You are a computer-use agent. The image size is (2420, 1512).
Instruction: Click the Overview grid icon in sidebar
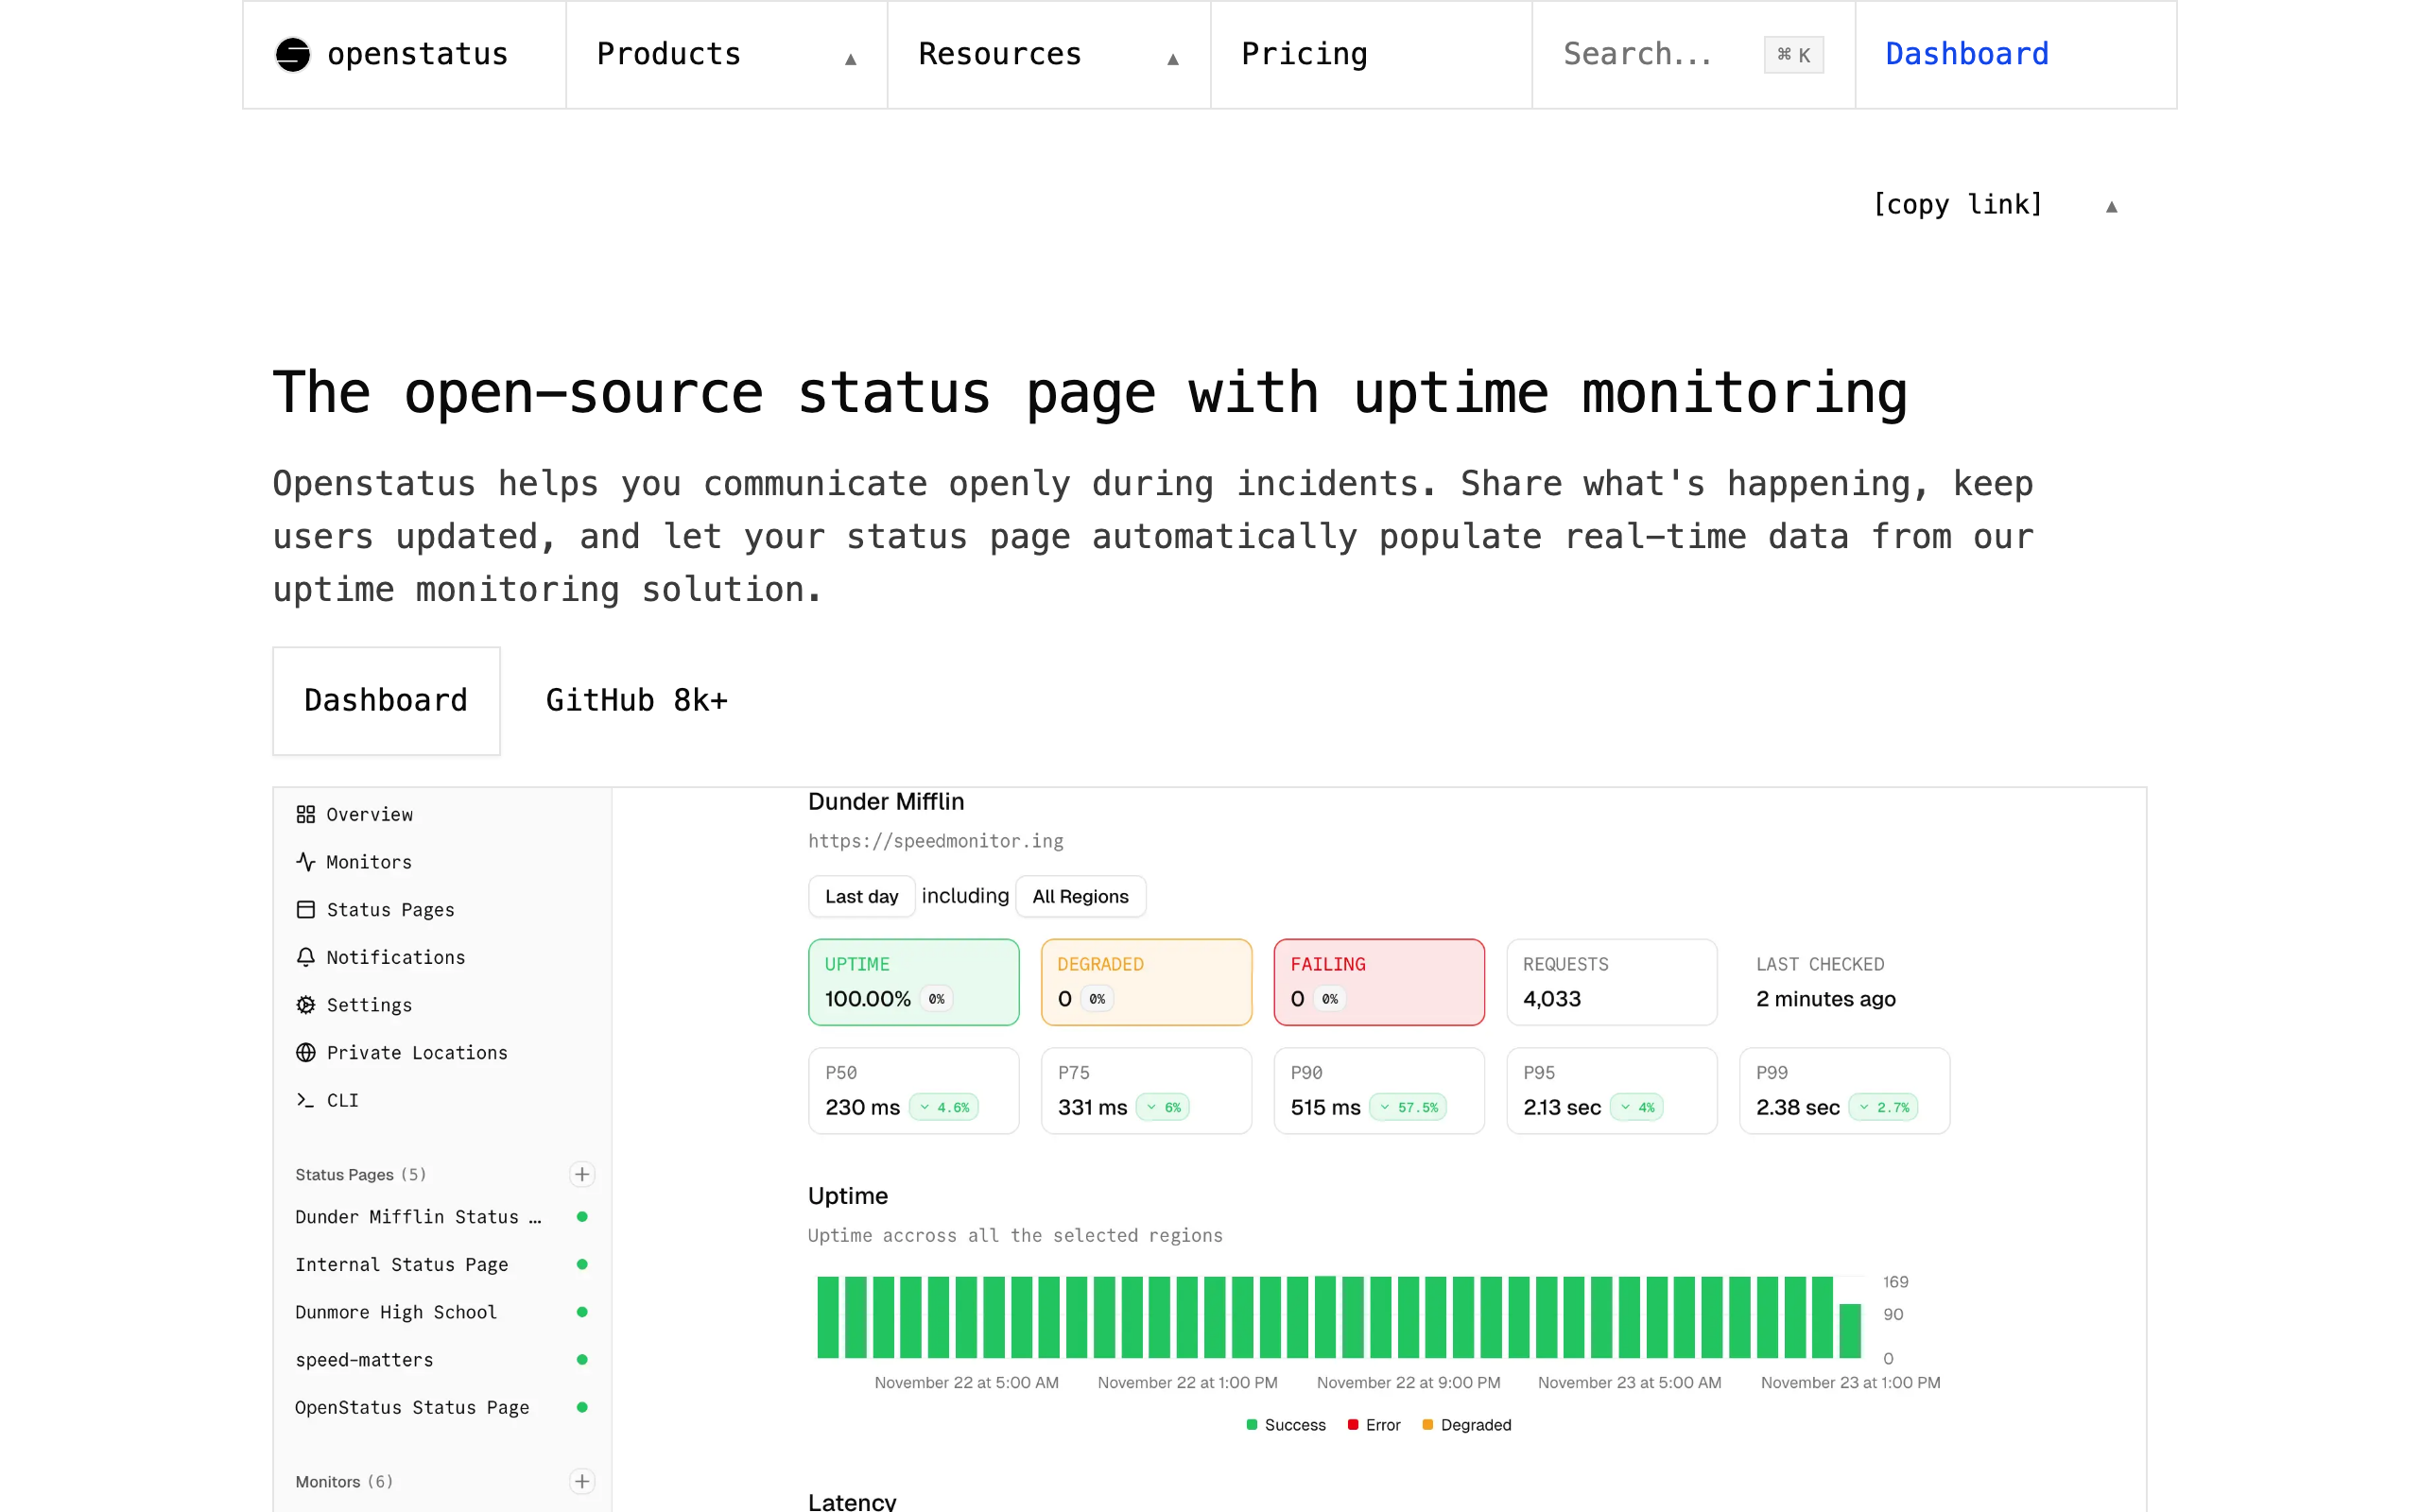(x=305, y=814)
